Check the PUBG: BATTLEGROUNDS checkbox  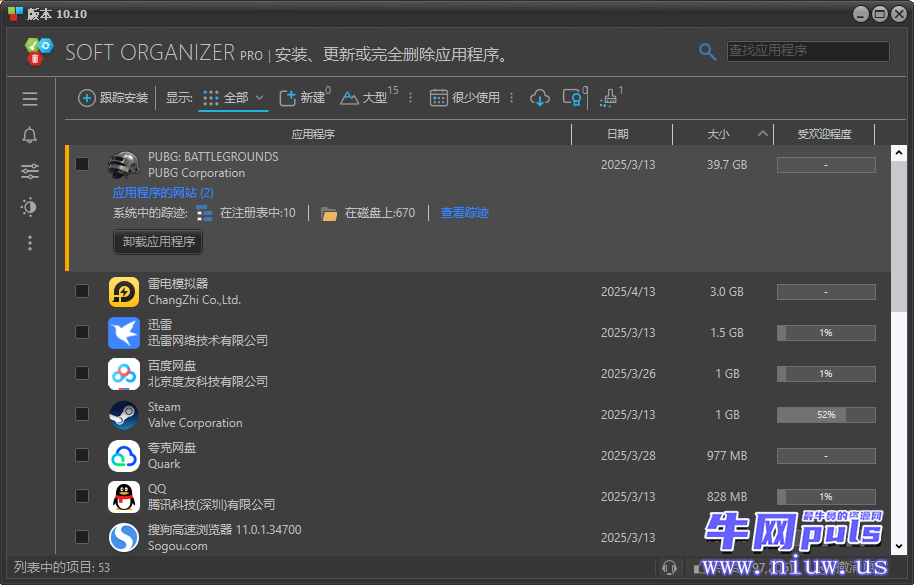[x=82, y=164]
